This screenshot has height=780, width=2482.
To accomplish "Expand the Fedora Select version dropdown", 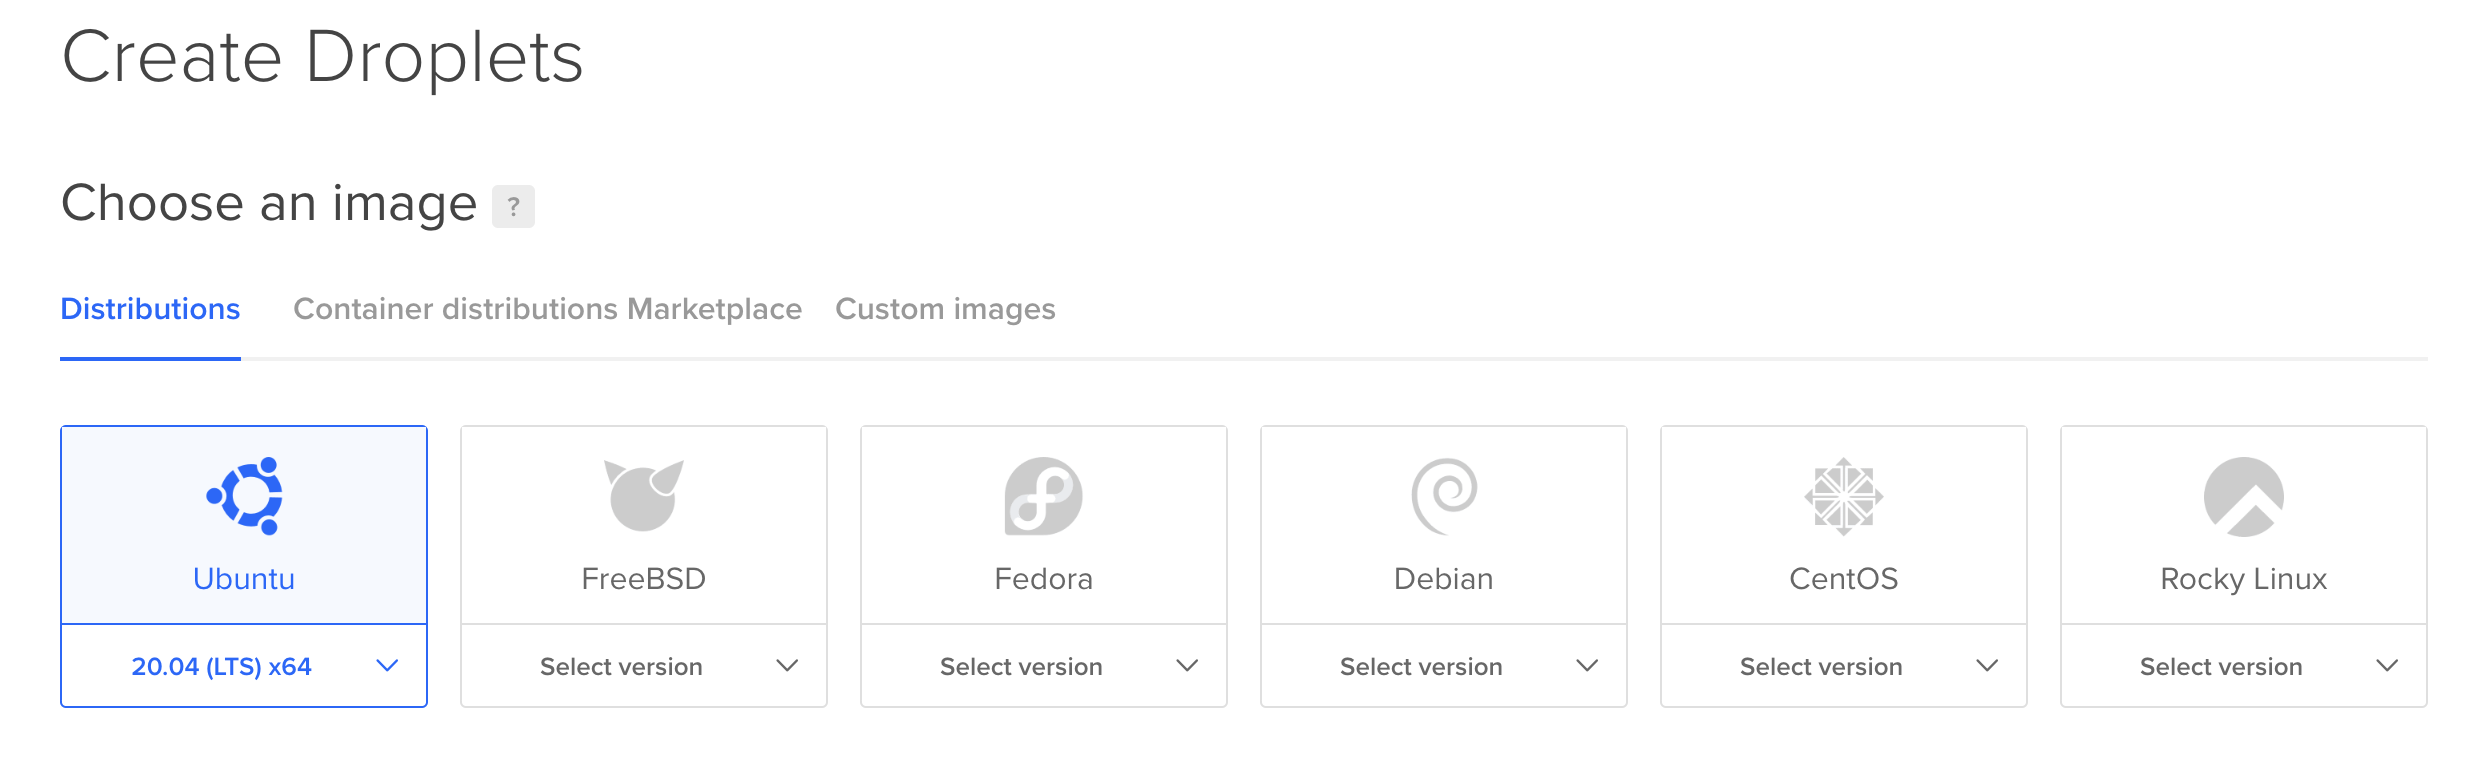I will pyautogui.click(x=1043, y=665).
